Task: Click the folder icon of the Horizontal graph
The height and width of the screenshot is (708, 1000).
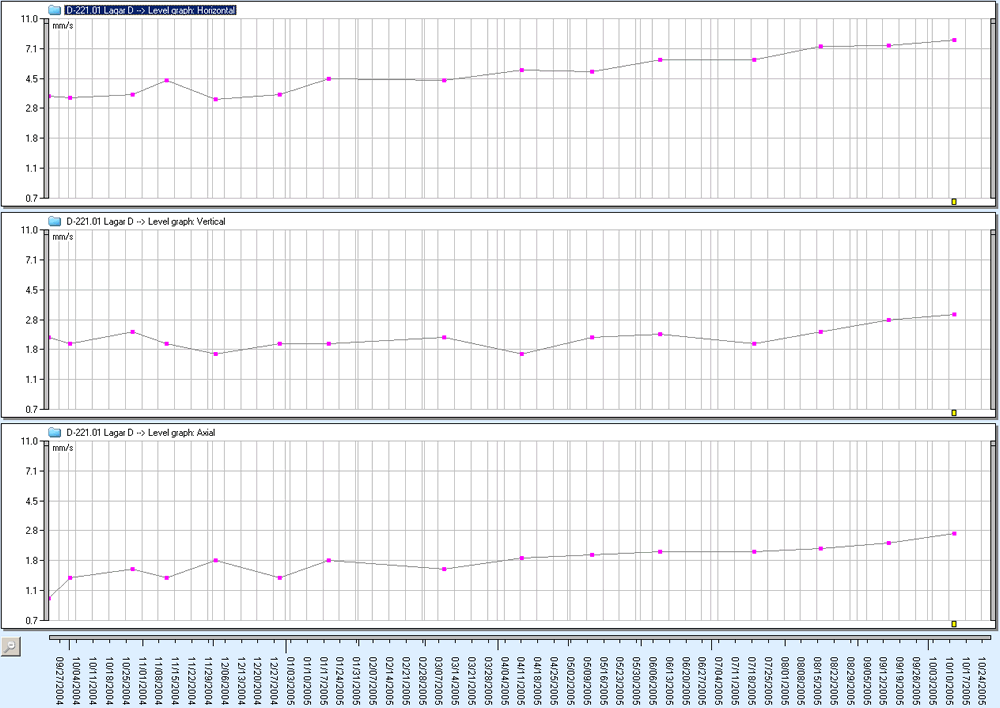Action: tap(54, 9)
